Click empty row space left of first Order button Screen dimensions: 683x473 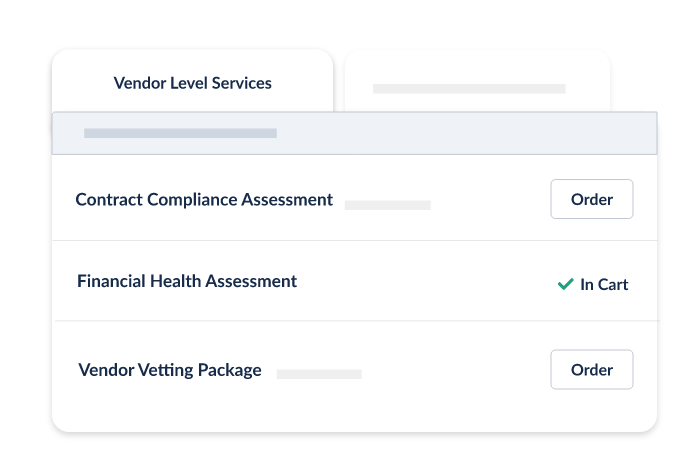(490, 200)
